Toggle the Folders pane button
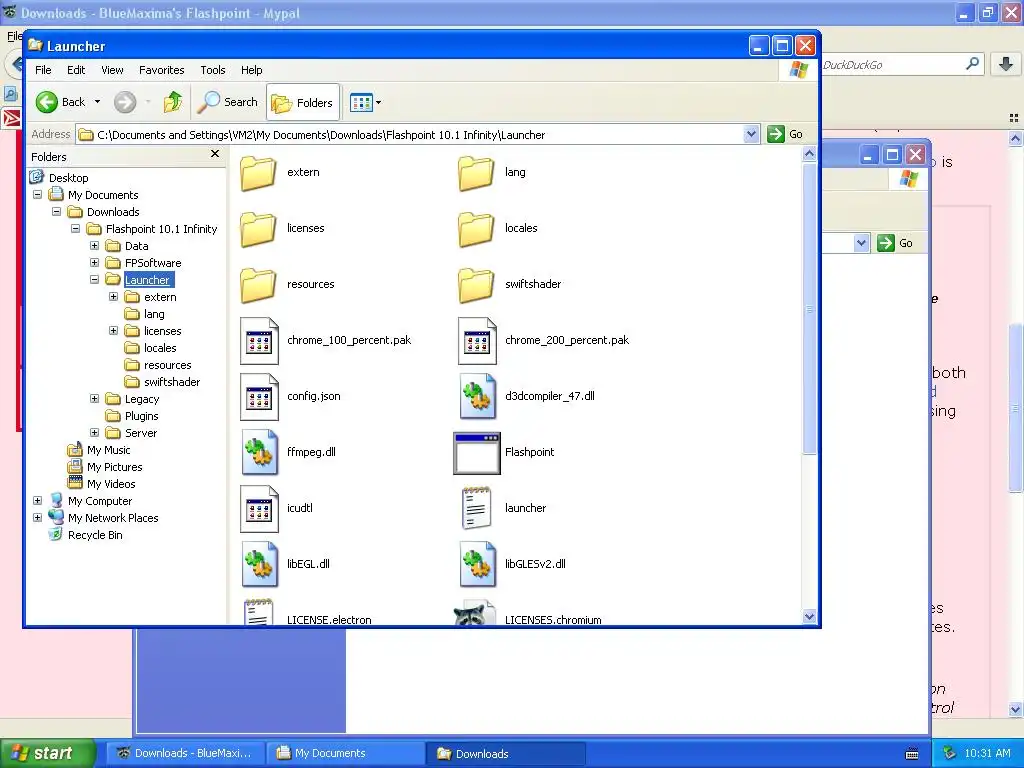 (303, 103)
